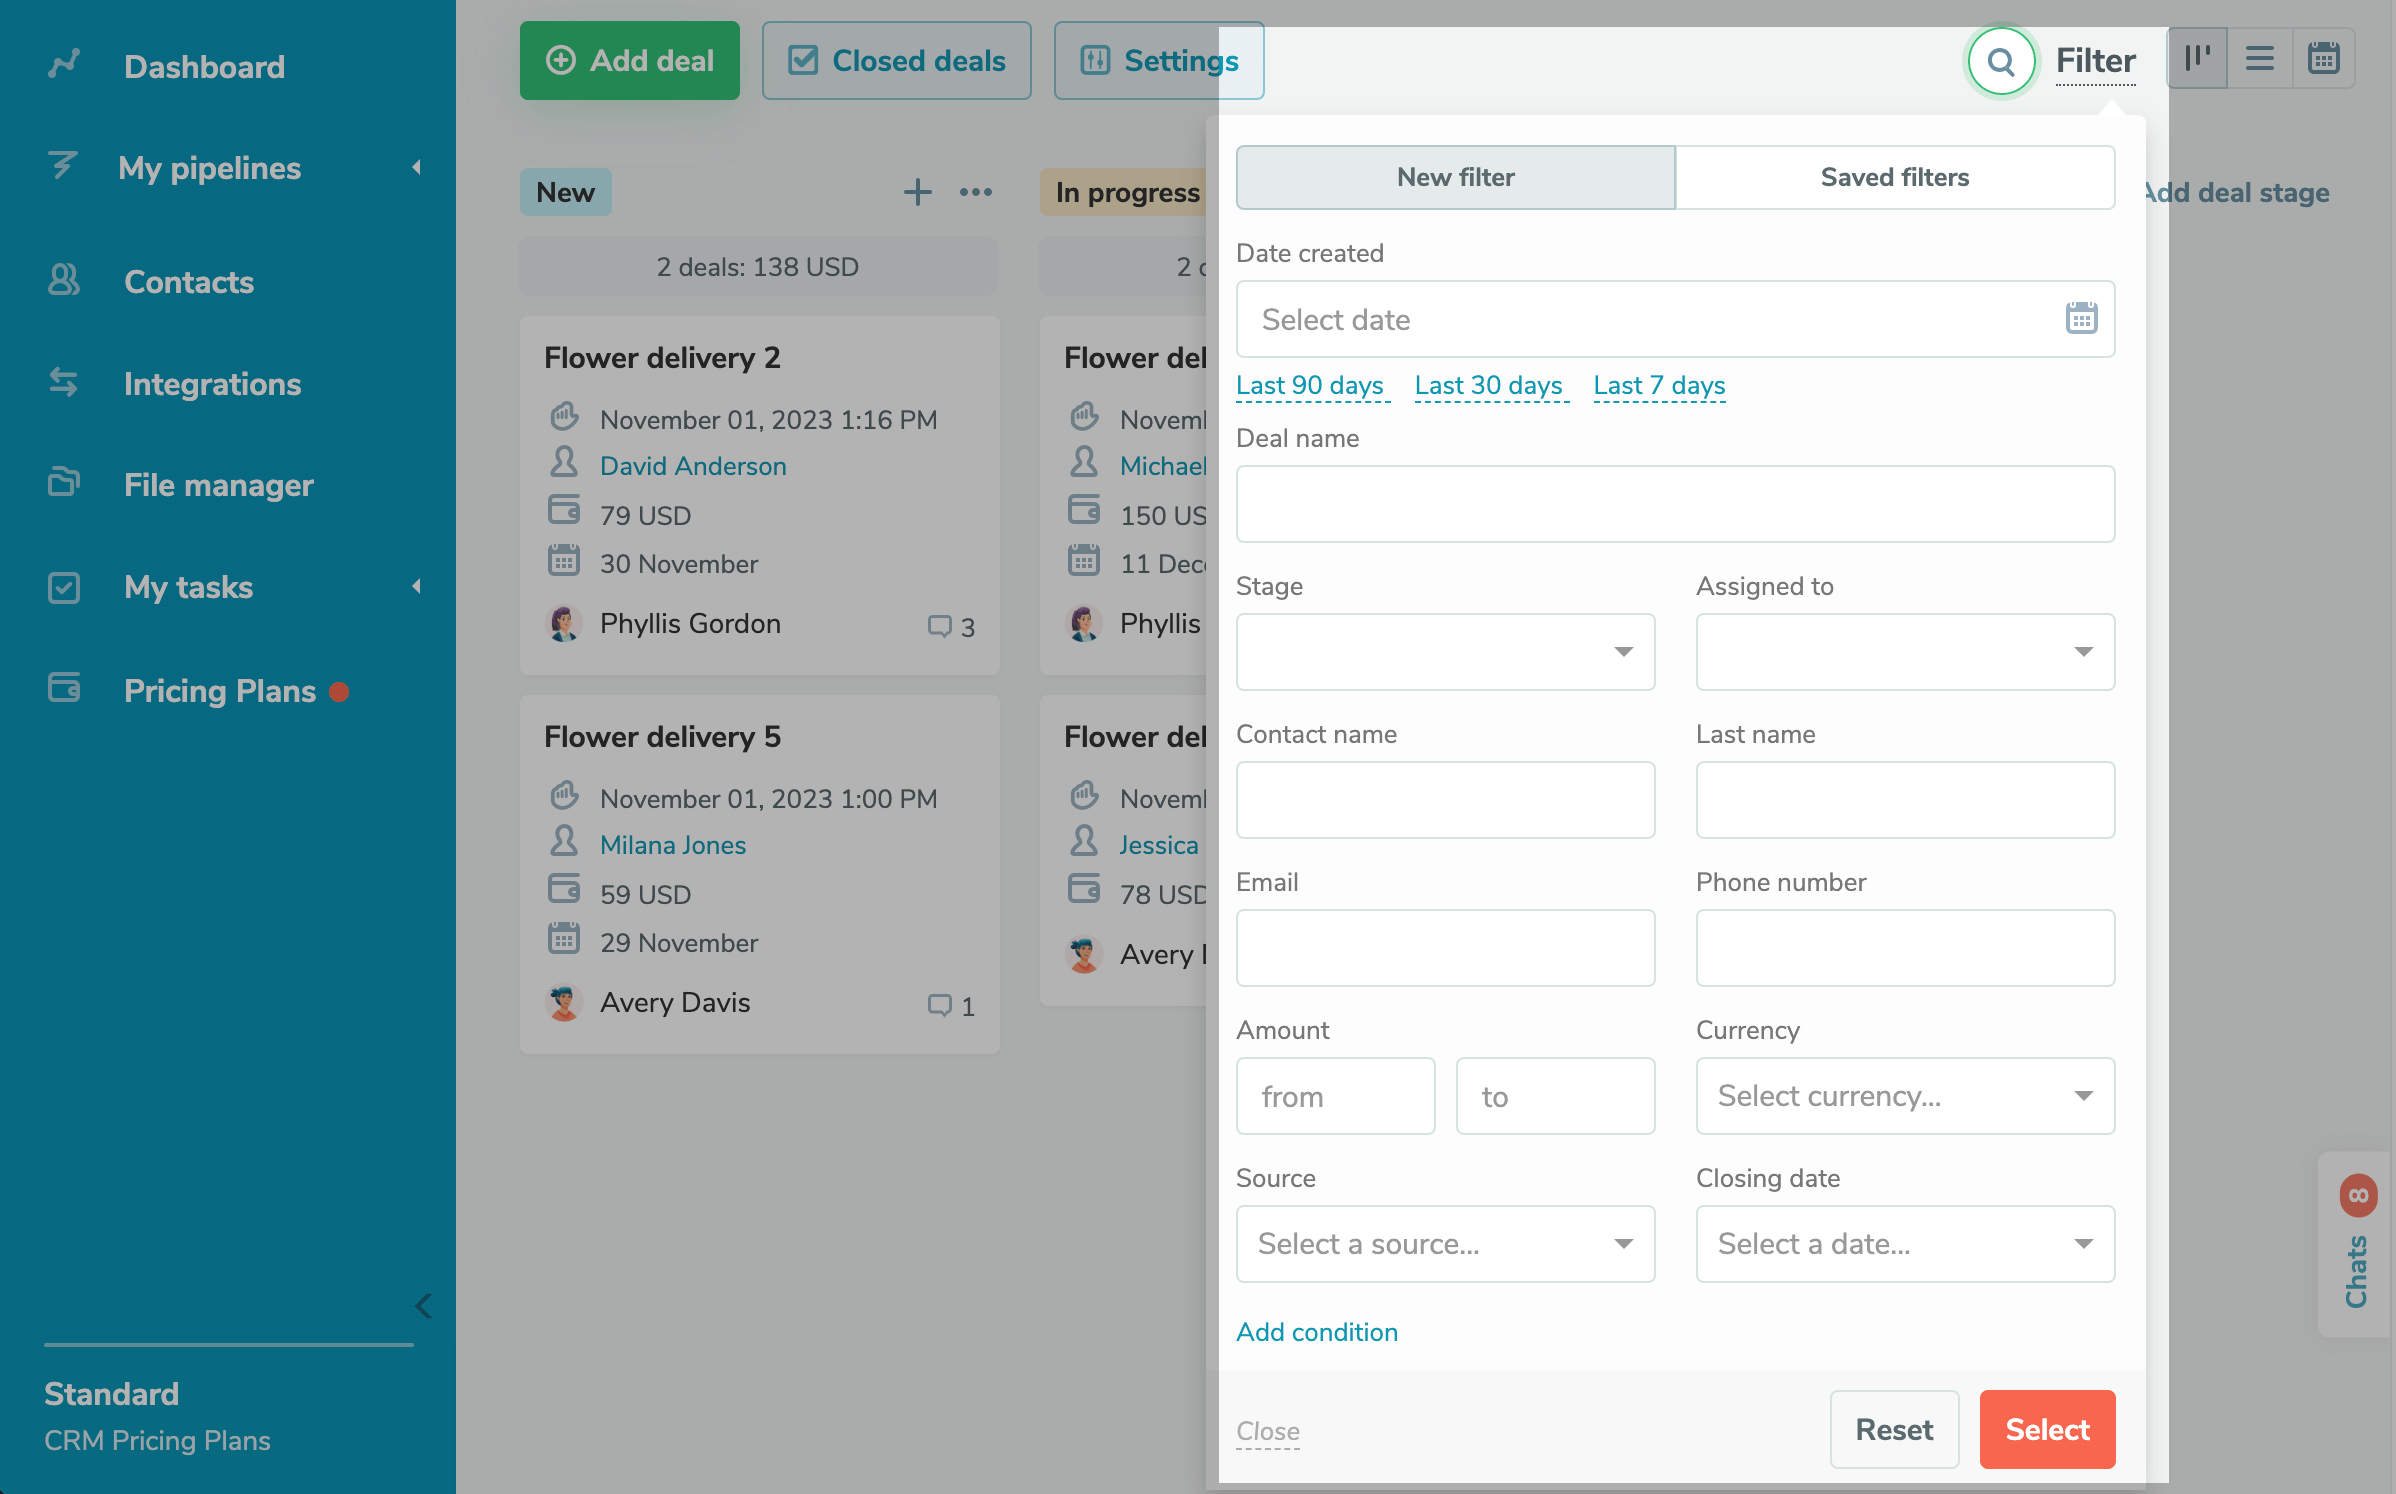Switch to calendar view icon
Image resolution: width=2396 pixels, height=1494 pixels.
coord(2323,59)
